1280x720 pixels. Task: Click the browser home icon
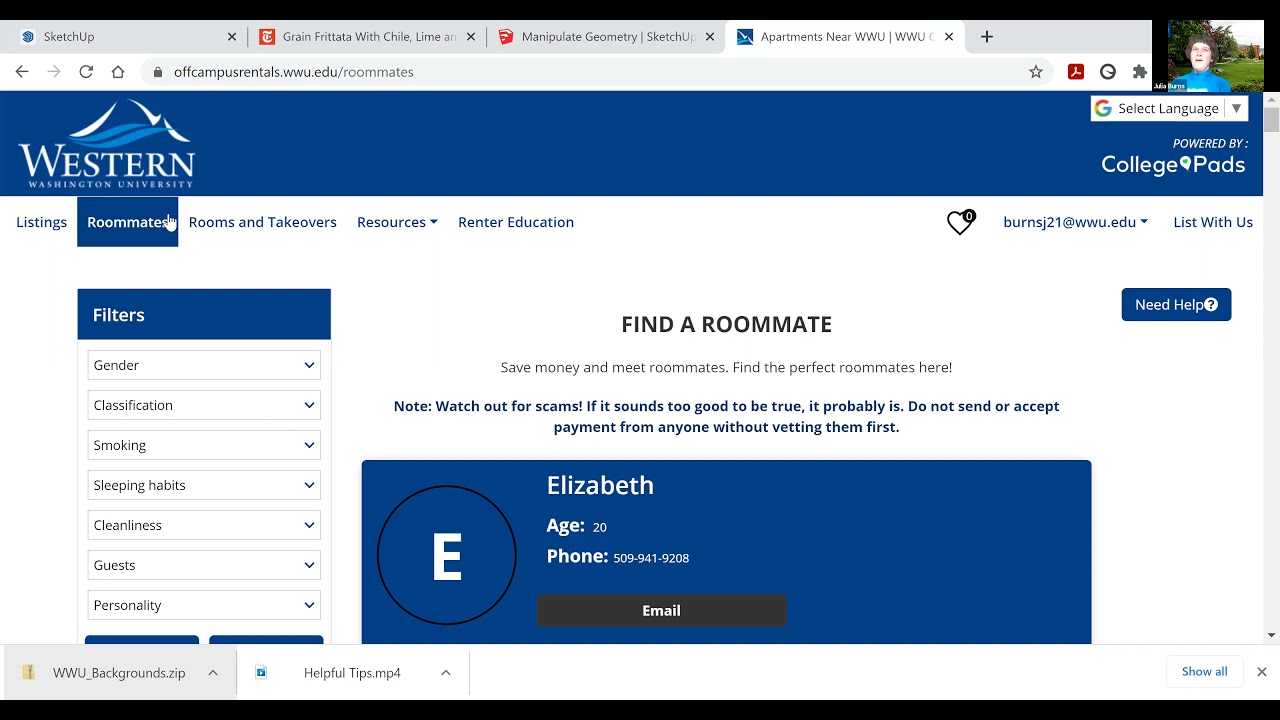[x=118, y=72]
